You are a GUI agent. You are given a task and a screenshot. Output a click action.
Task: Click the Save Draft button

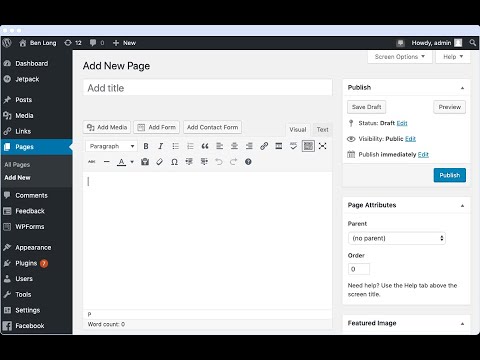pos(366,107)
